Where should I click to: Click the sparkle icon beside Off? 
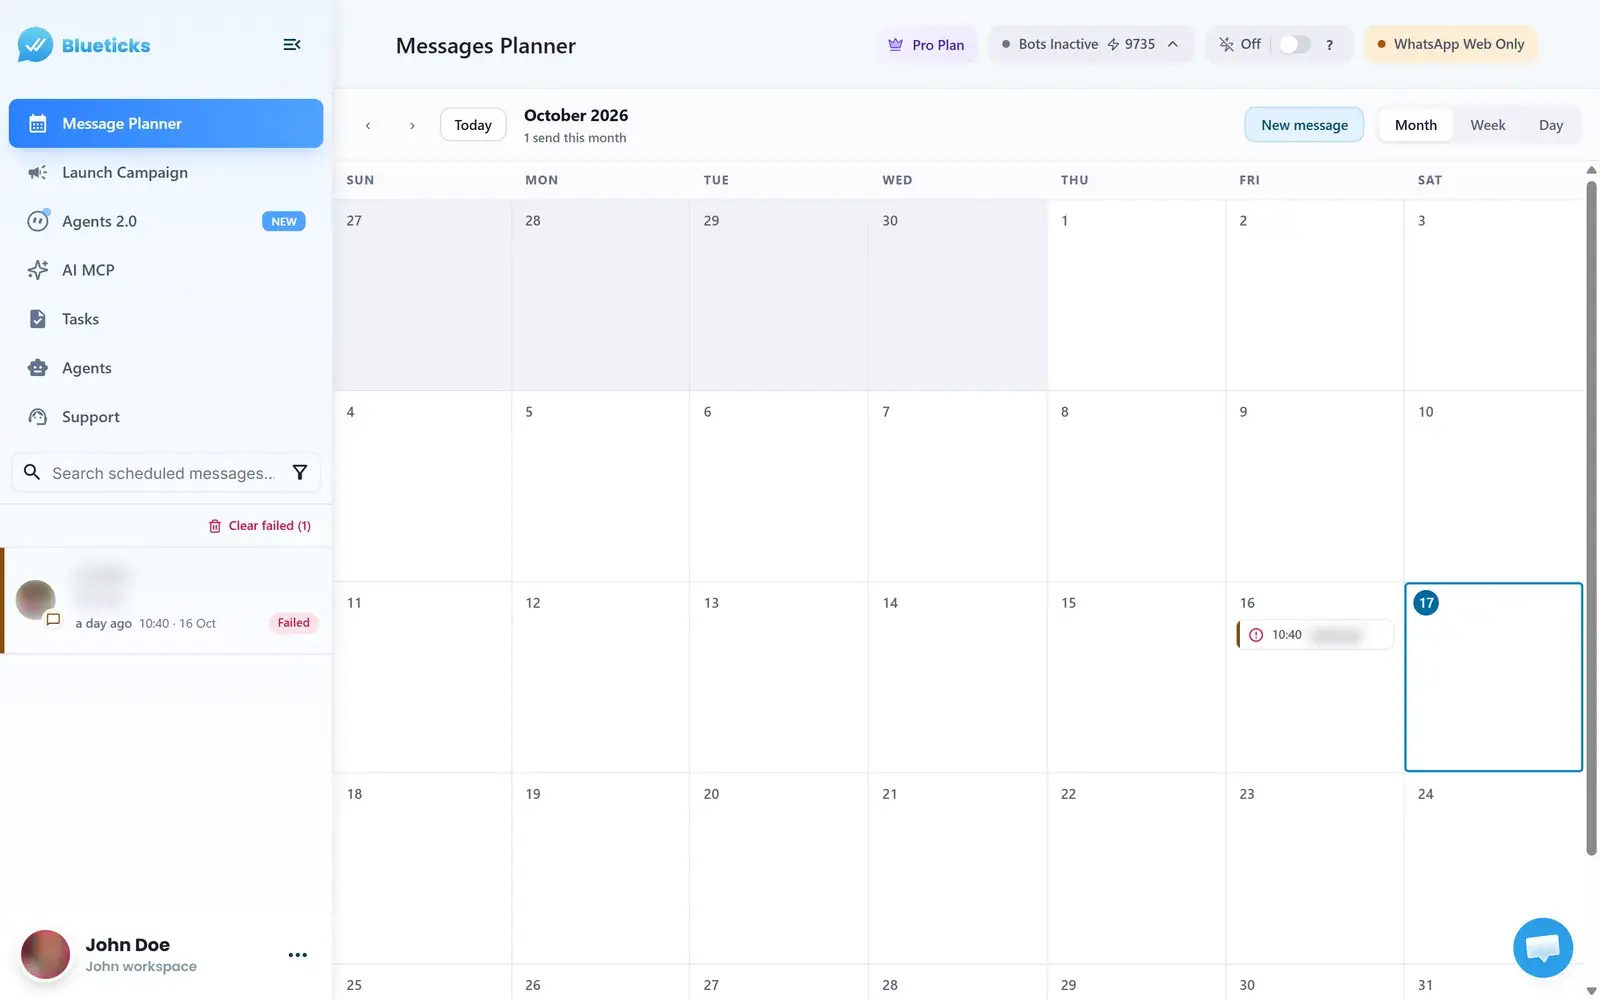coord(1226,44)
